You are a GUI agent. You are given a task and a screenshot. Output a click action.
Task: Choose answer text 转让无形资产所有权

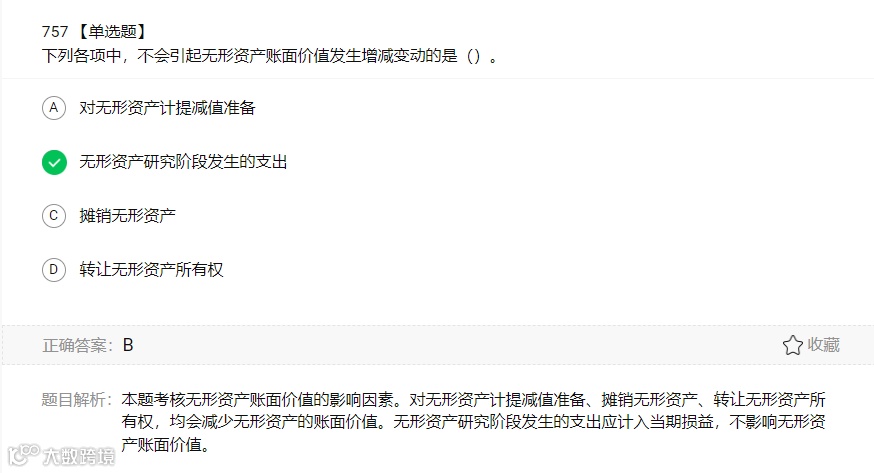click(151, 270)
